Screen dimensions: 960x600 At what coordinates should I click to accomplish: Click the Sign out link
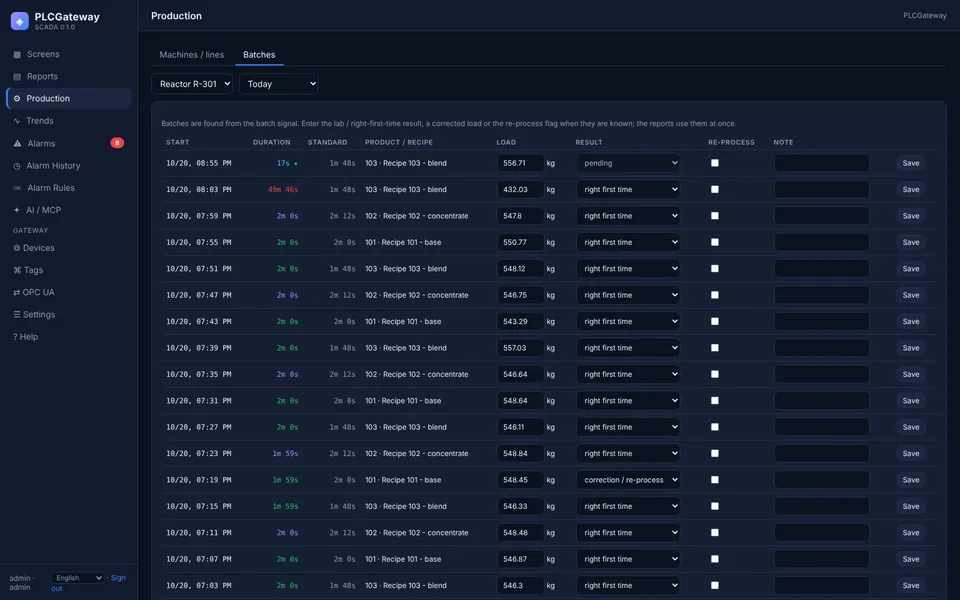click(118, 578)
